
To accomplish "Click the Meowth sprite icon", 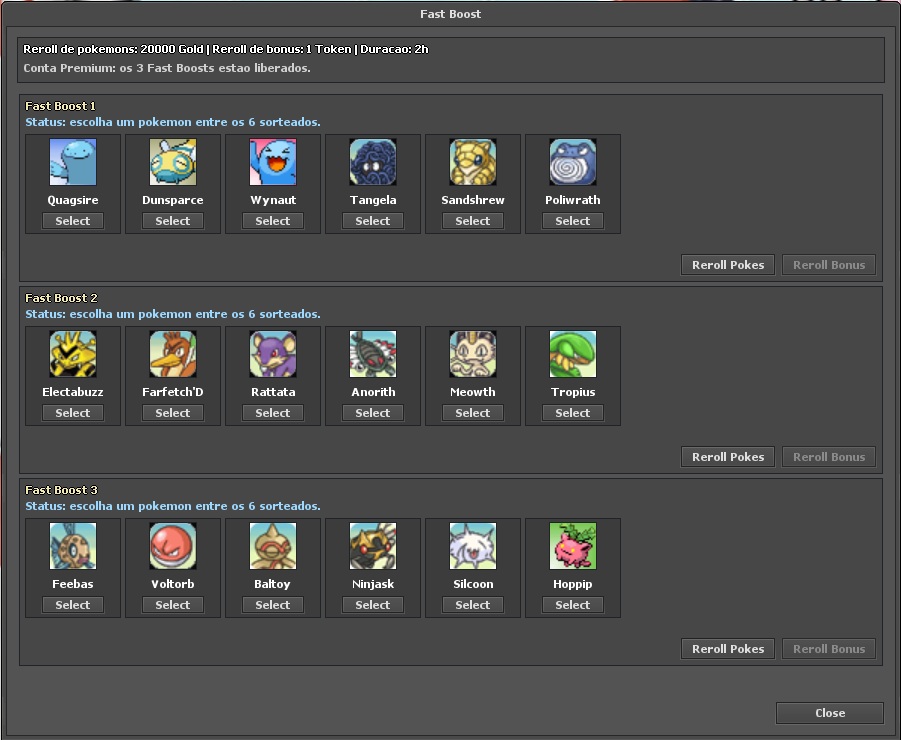I will (472, 353).
